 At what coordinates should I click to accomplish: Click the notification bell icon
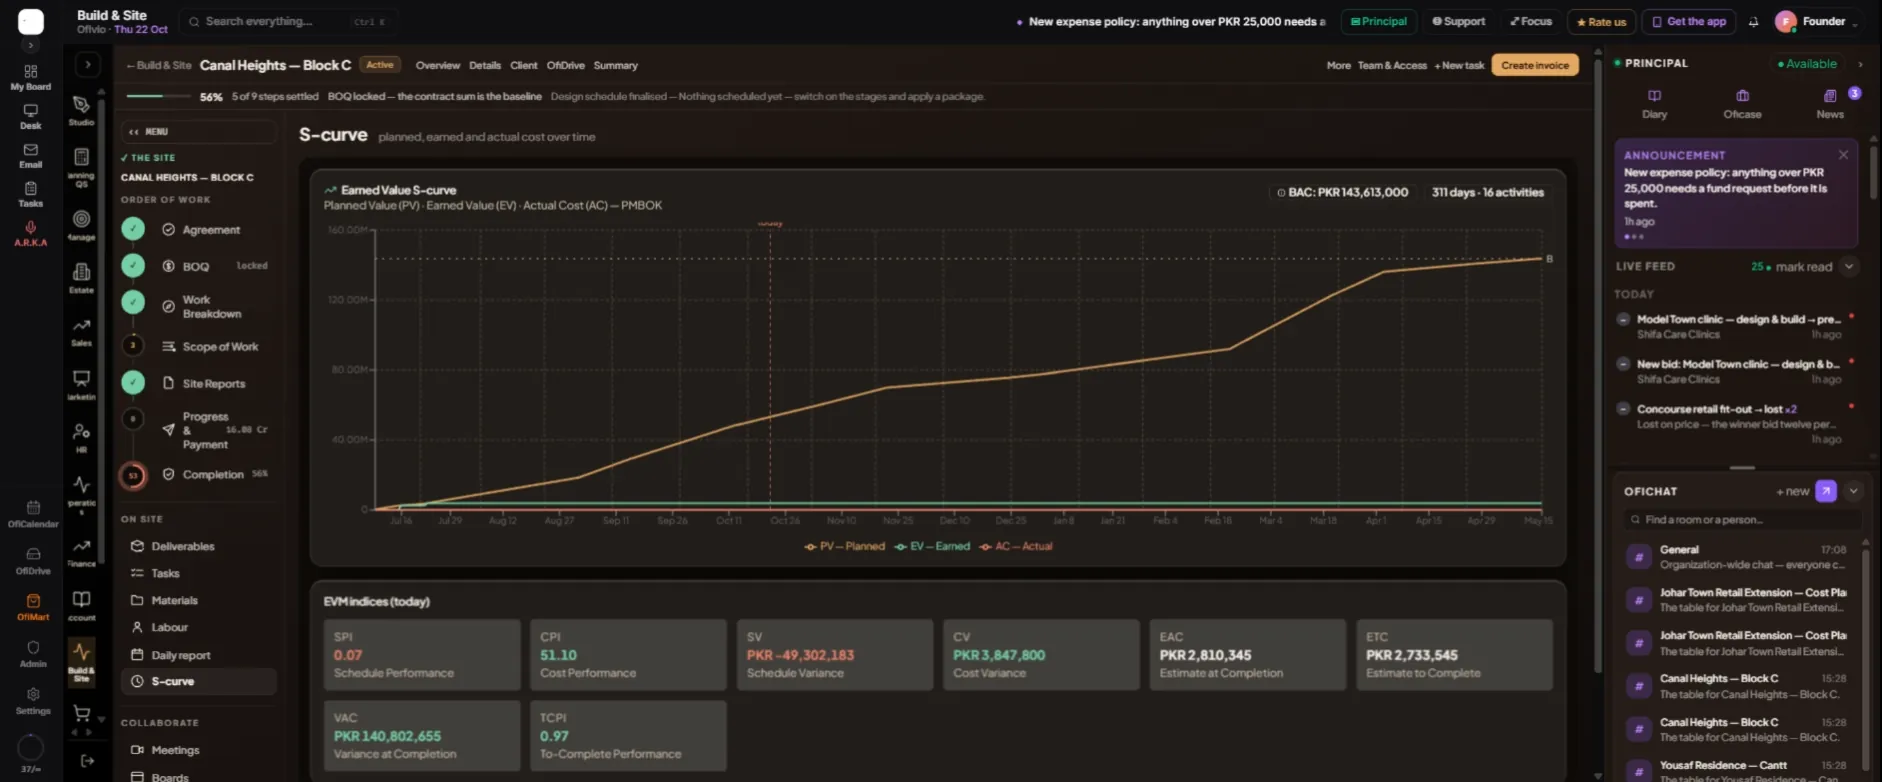click(1753, 22)
